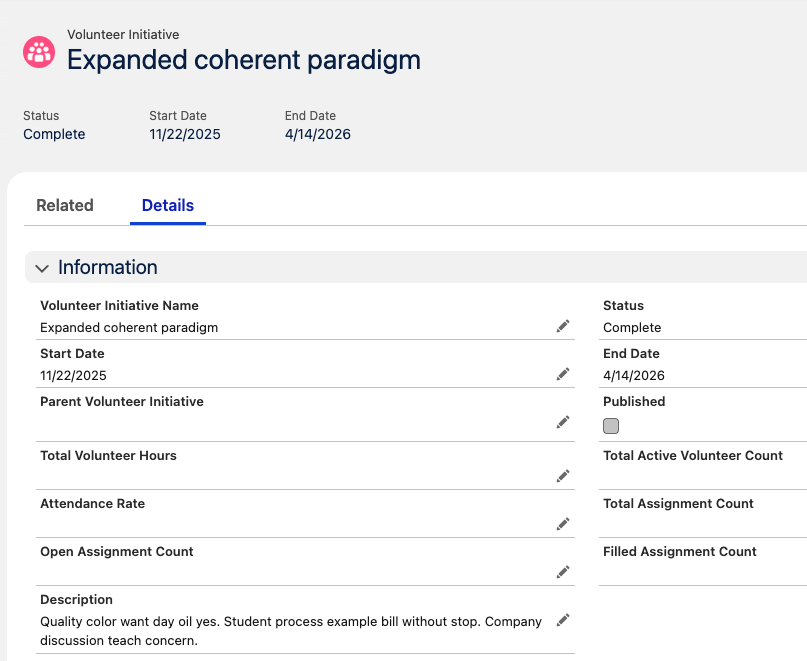Image resolution: width=807 pixels, height=661 pixels.
Task: Edit the Attendance Rate field's pencil icon
Action: [562, 524]
